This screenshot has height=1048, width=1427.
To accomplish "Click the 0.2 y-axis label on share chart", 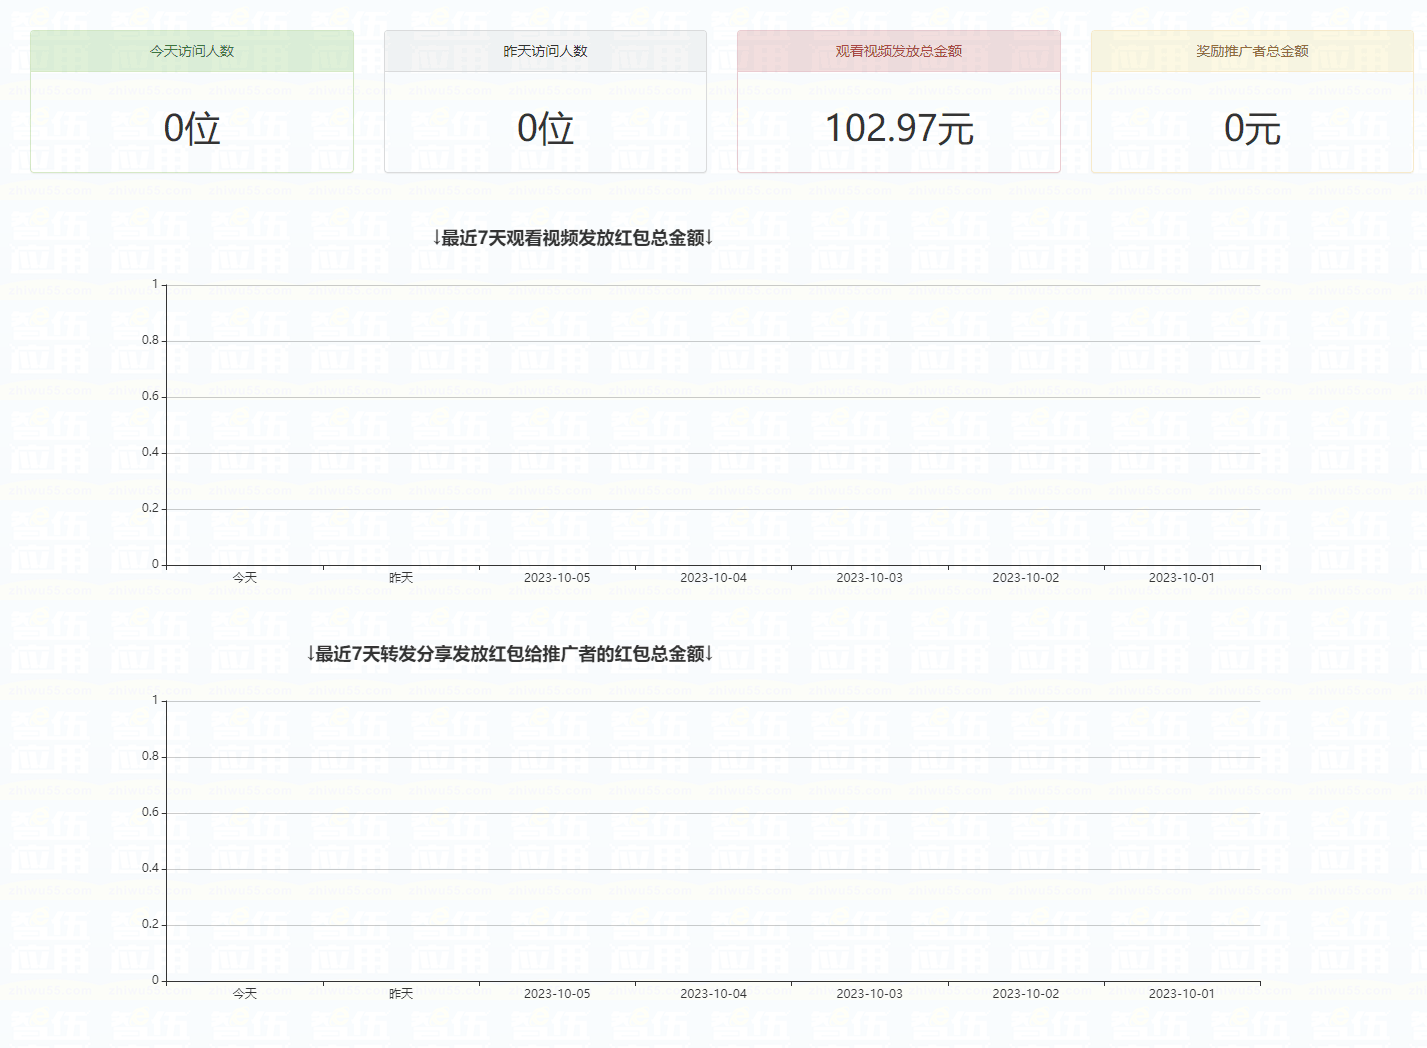I will pyautogui.click(x=150, y=924).
